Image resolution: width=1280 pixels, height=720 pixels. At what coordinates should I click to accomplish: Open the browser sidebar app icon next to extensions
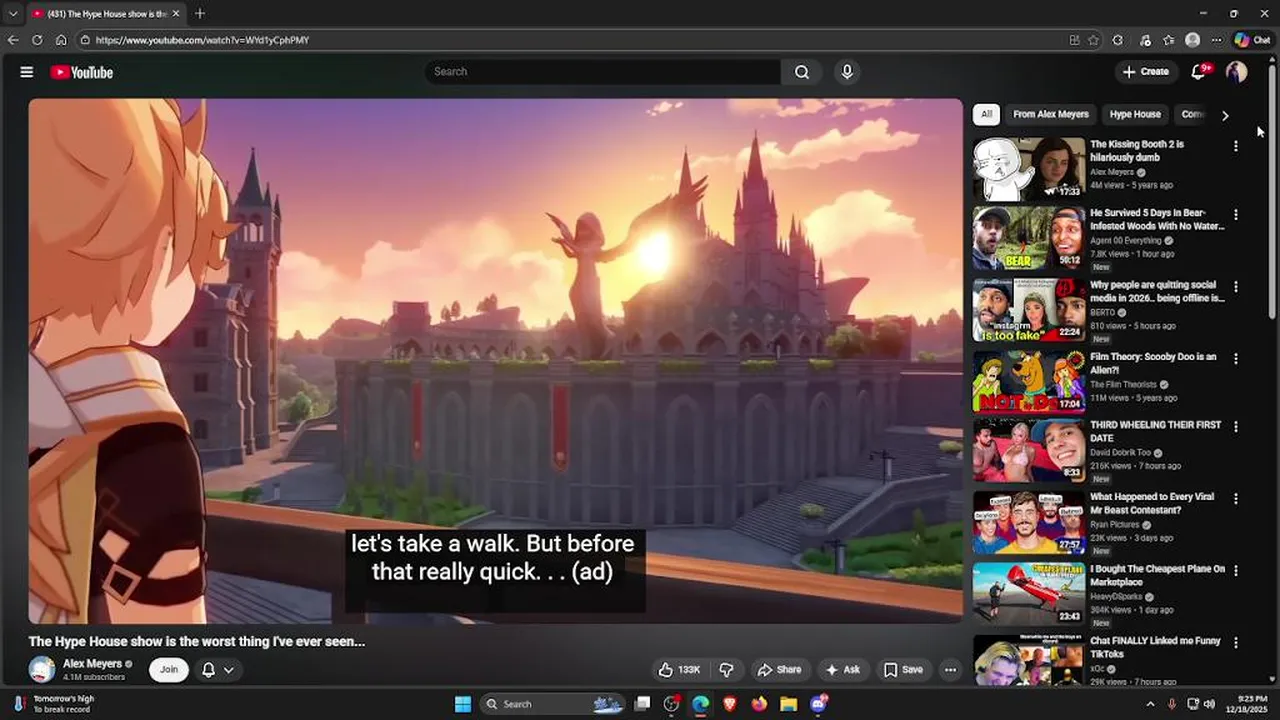click(1145, 40)
